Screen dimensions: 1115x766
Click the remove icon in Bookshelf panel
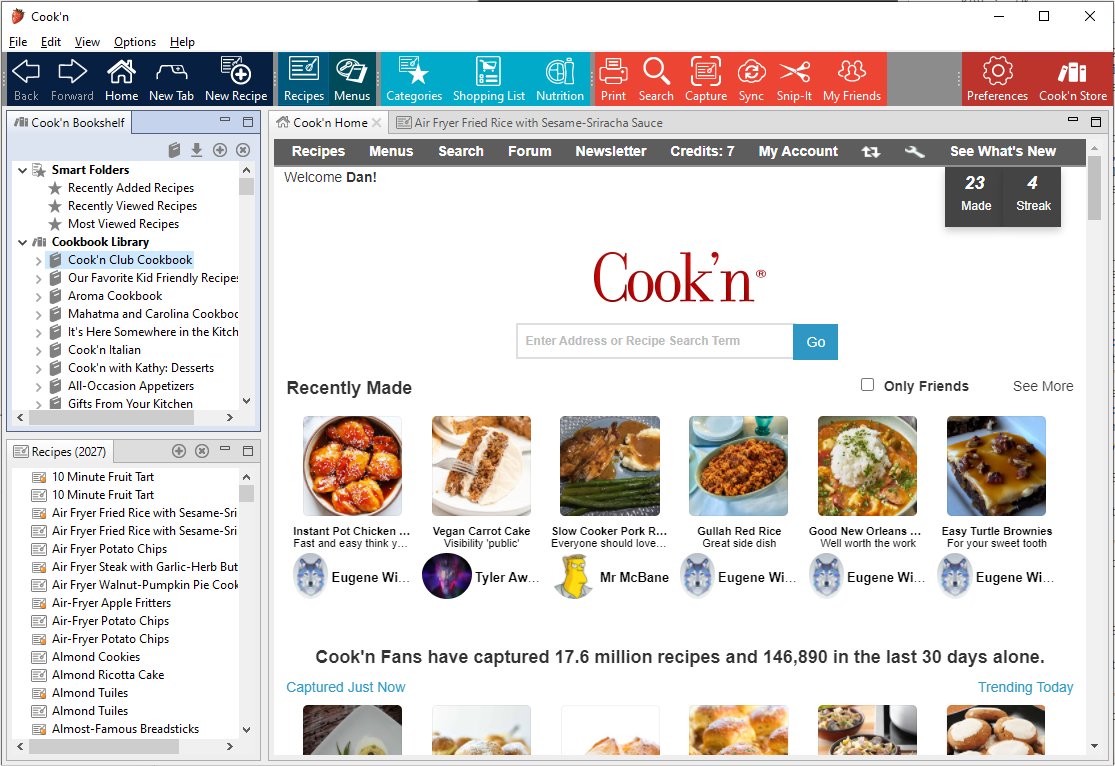243,150
